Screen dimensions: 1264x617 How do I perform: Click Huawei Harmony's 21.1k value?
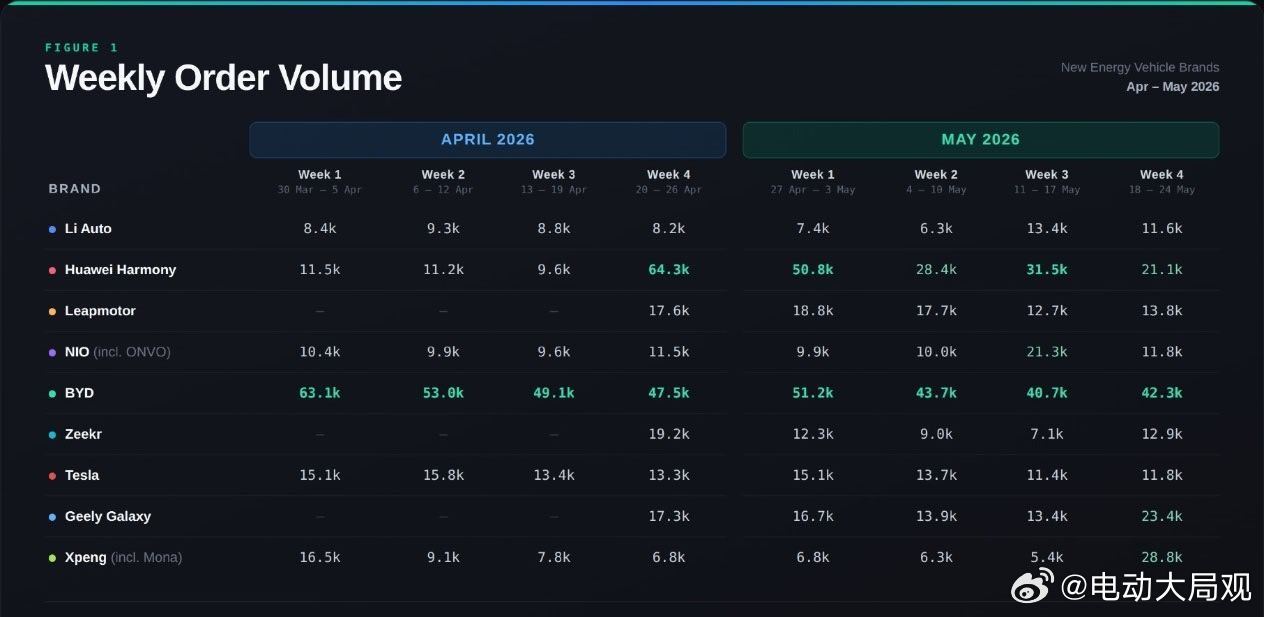click(1162, 270)
